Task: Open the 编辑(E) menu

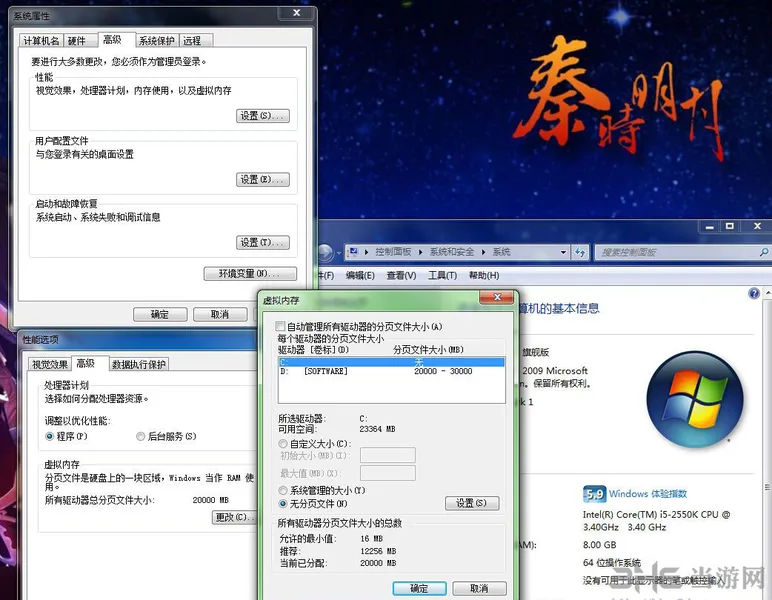Action: (360, 276)
